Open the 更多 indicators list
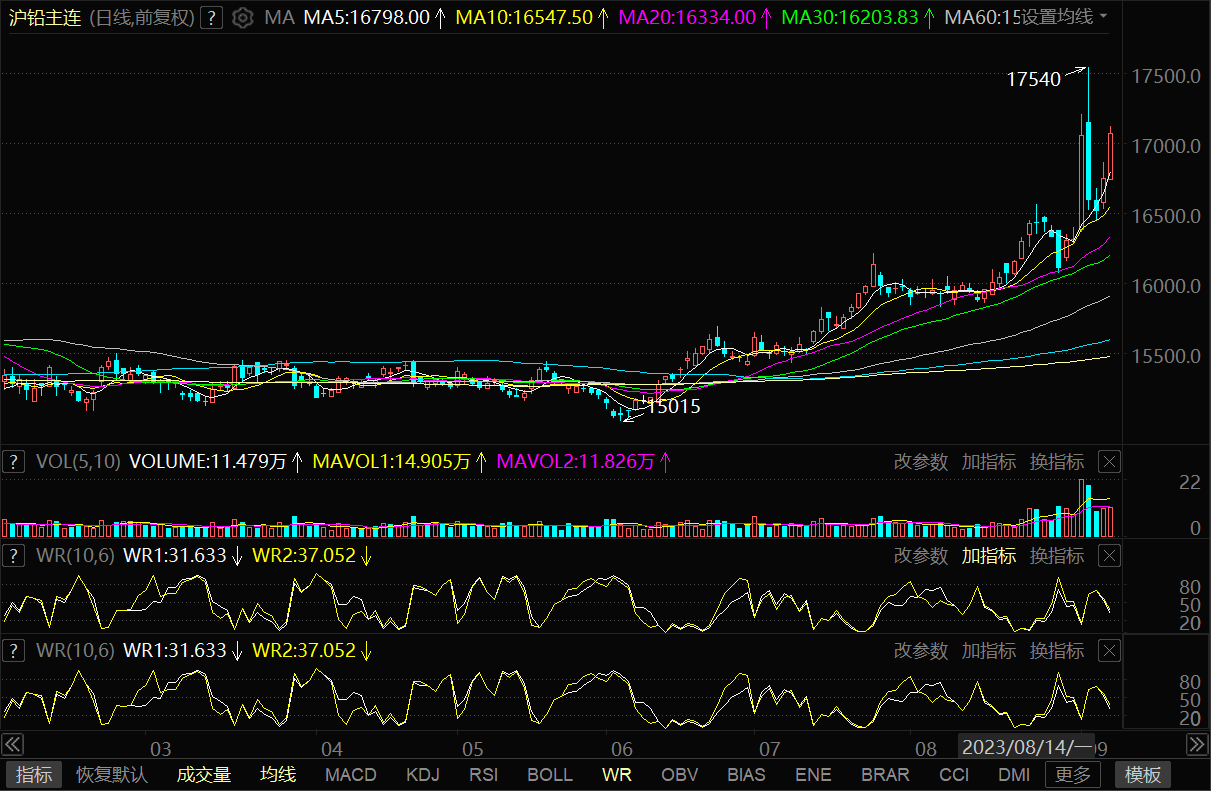The image size is (1211, 791). (x=1073, y=774)
